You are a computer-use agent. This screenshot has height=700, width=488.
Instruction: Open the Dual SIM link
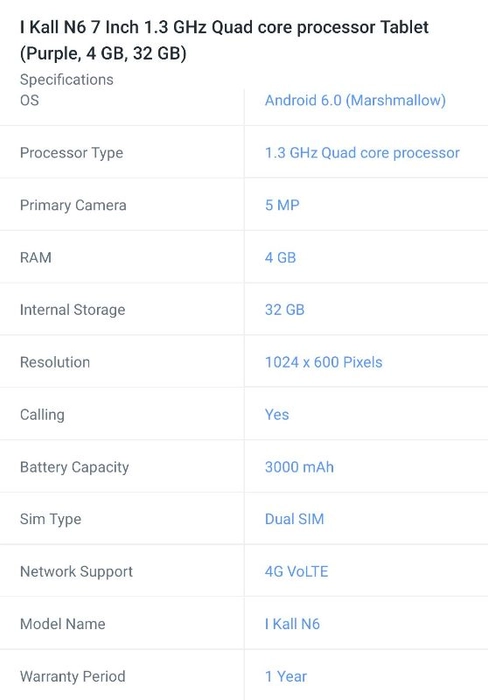click(x=294, y=519)
